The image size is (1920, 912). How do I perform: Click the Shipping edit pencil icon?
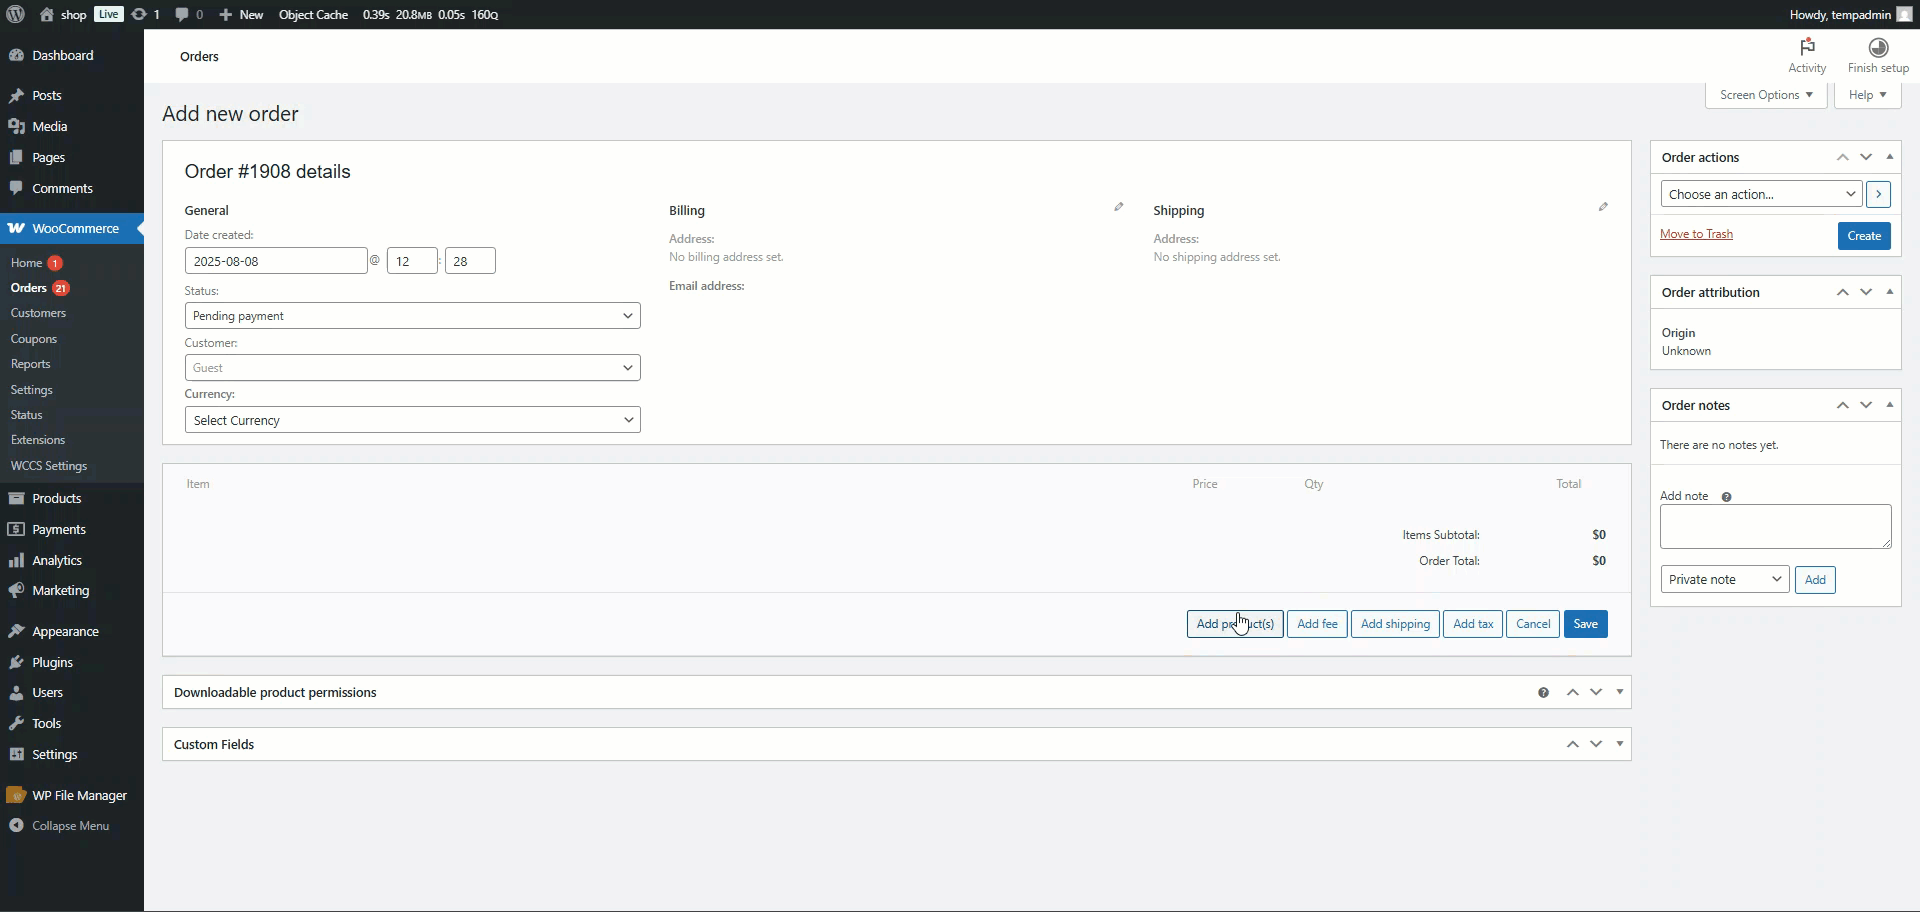tap(1602, 207)
